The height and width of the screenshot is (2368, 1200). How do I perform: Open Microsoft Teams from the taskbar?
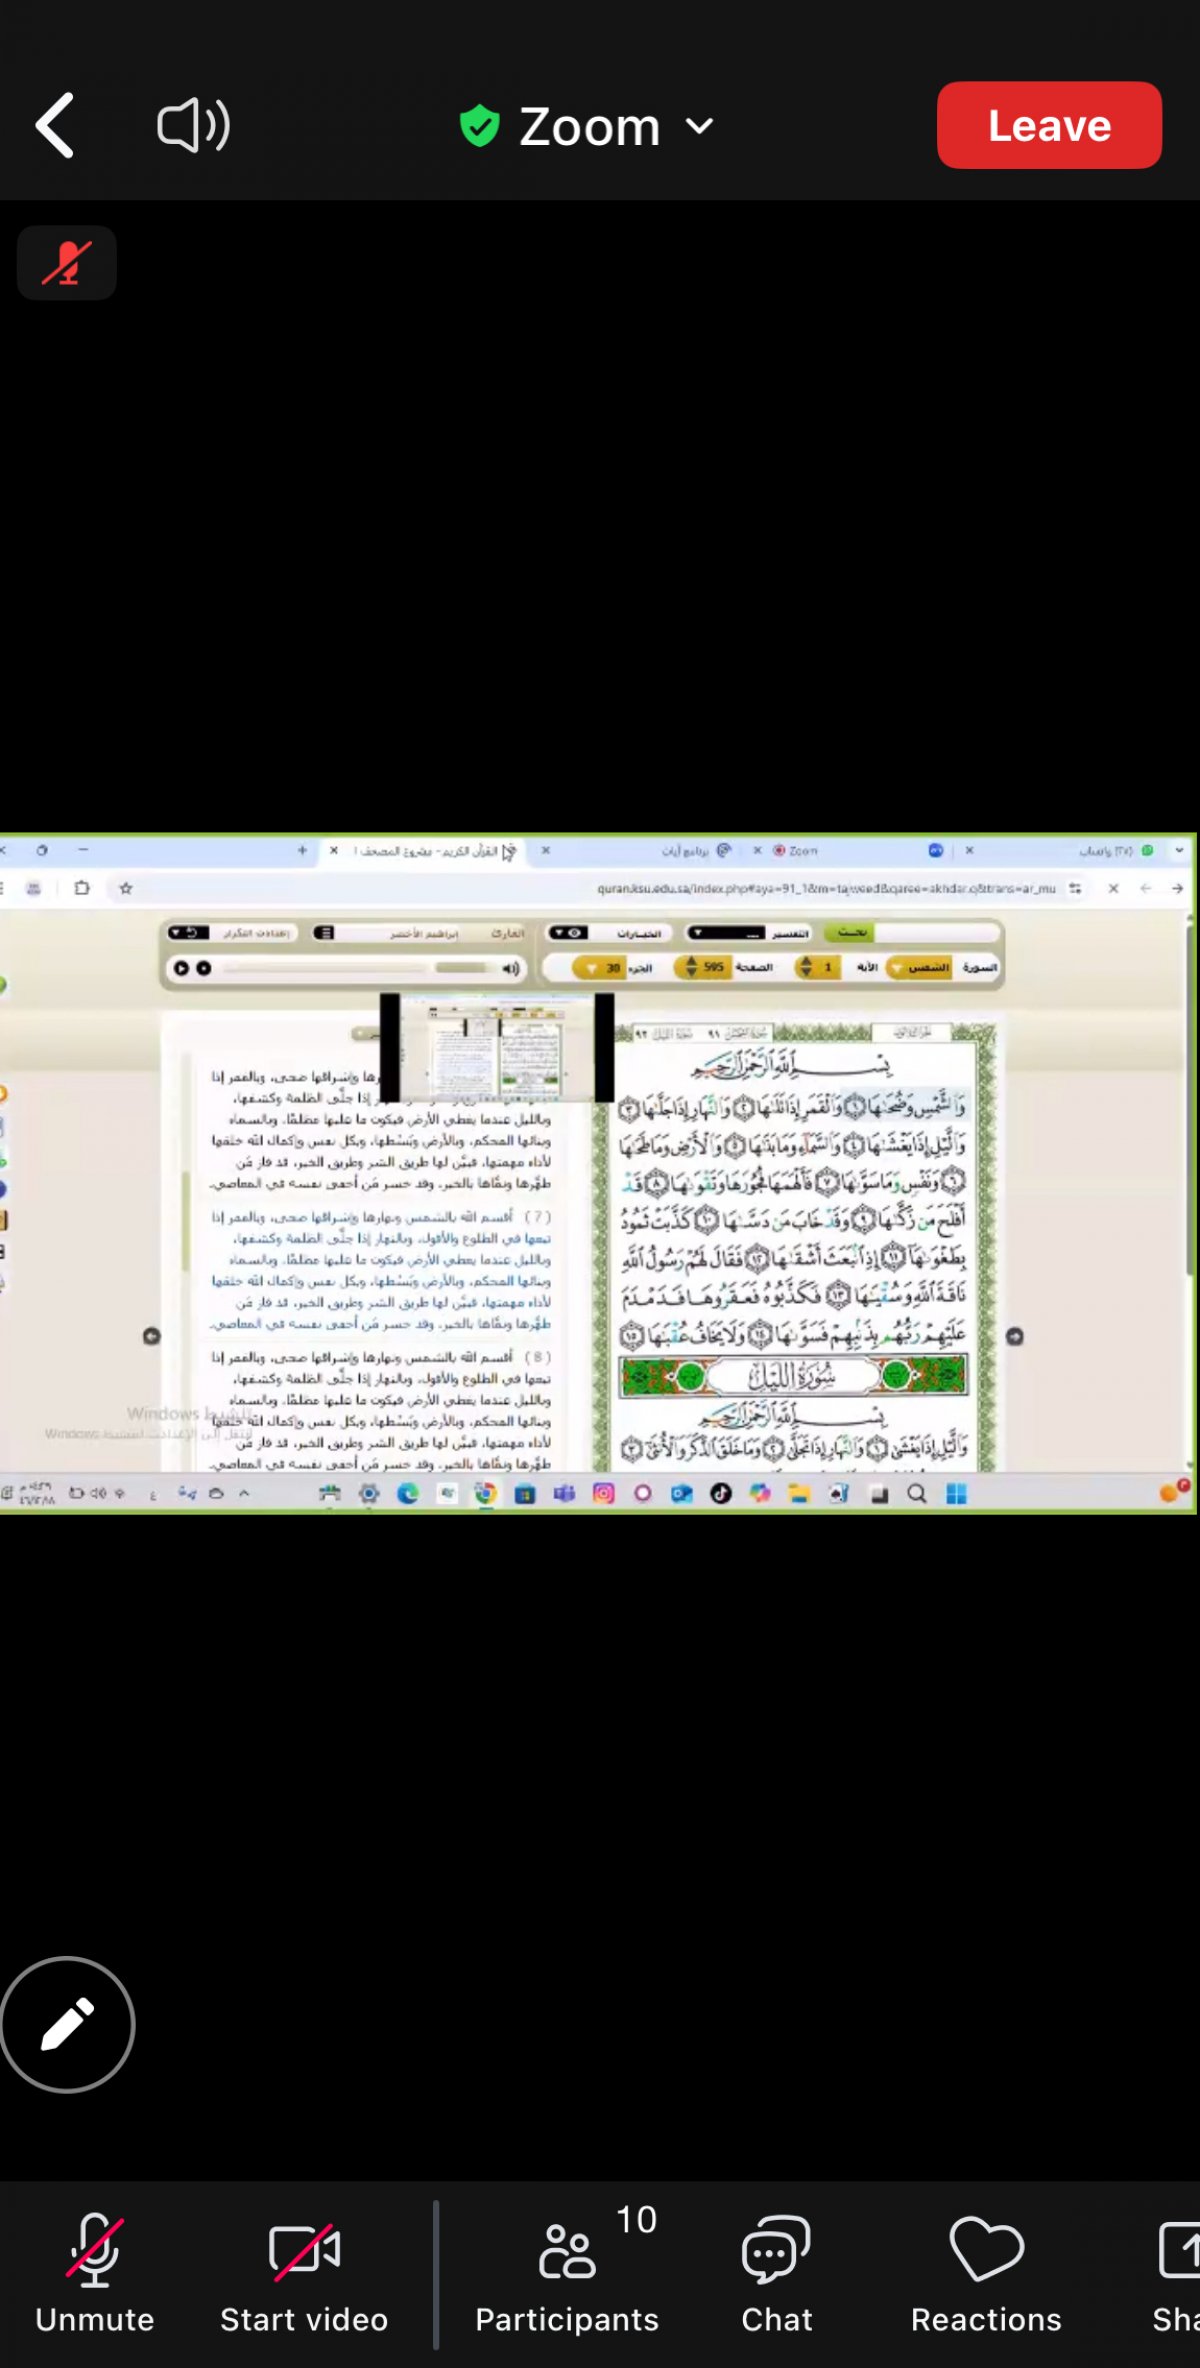[564, 1494]
